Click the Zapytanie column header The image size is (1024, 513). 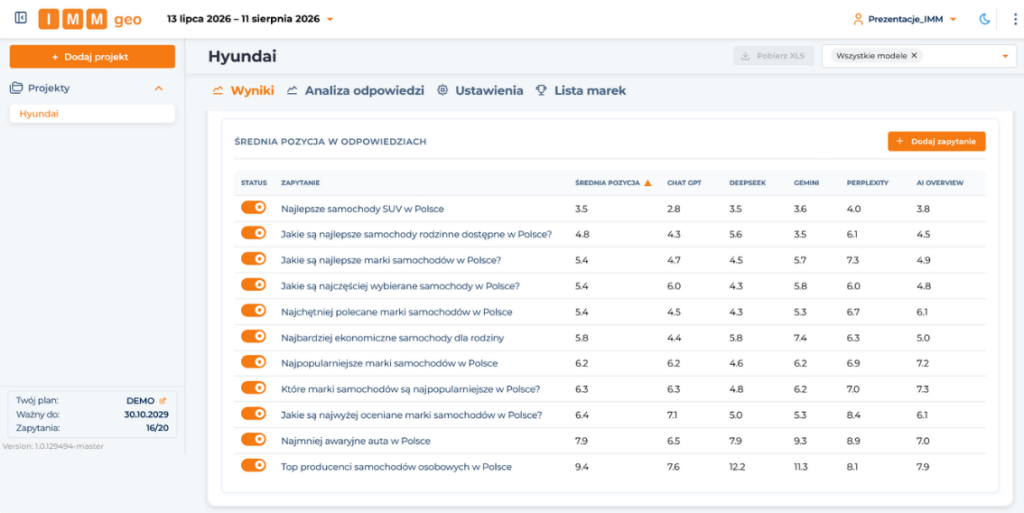coord(300,183)
